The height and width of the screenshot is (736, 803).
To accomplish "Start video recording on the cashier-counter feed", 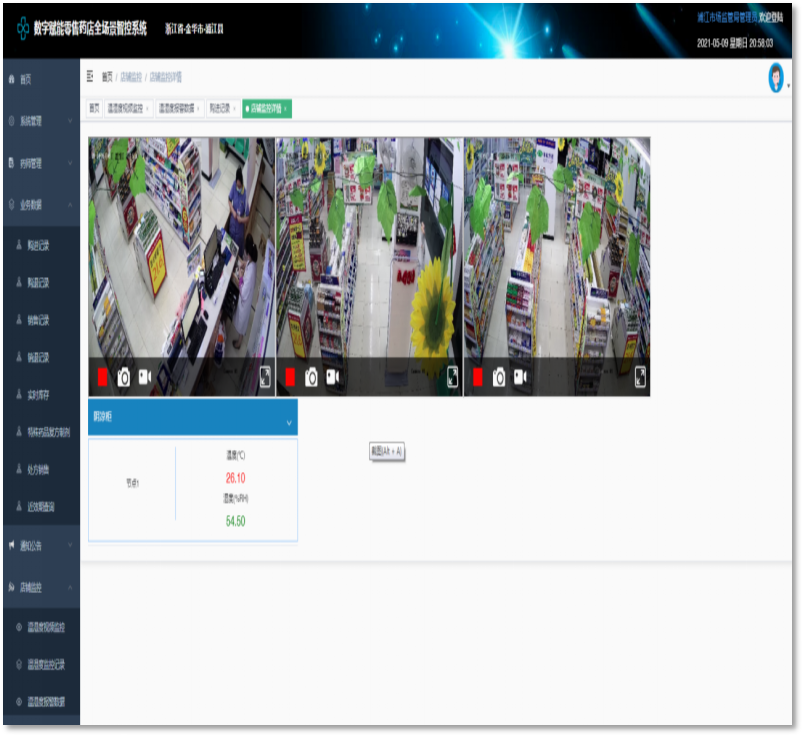I will coord(145,377).
